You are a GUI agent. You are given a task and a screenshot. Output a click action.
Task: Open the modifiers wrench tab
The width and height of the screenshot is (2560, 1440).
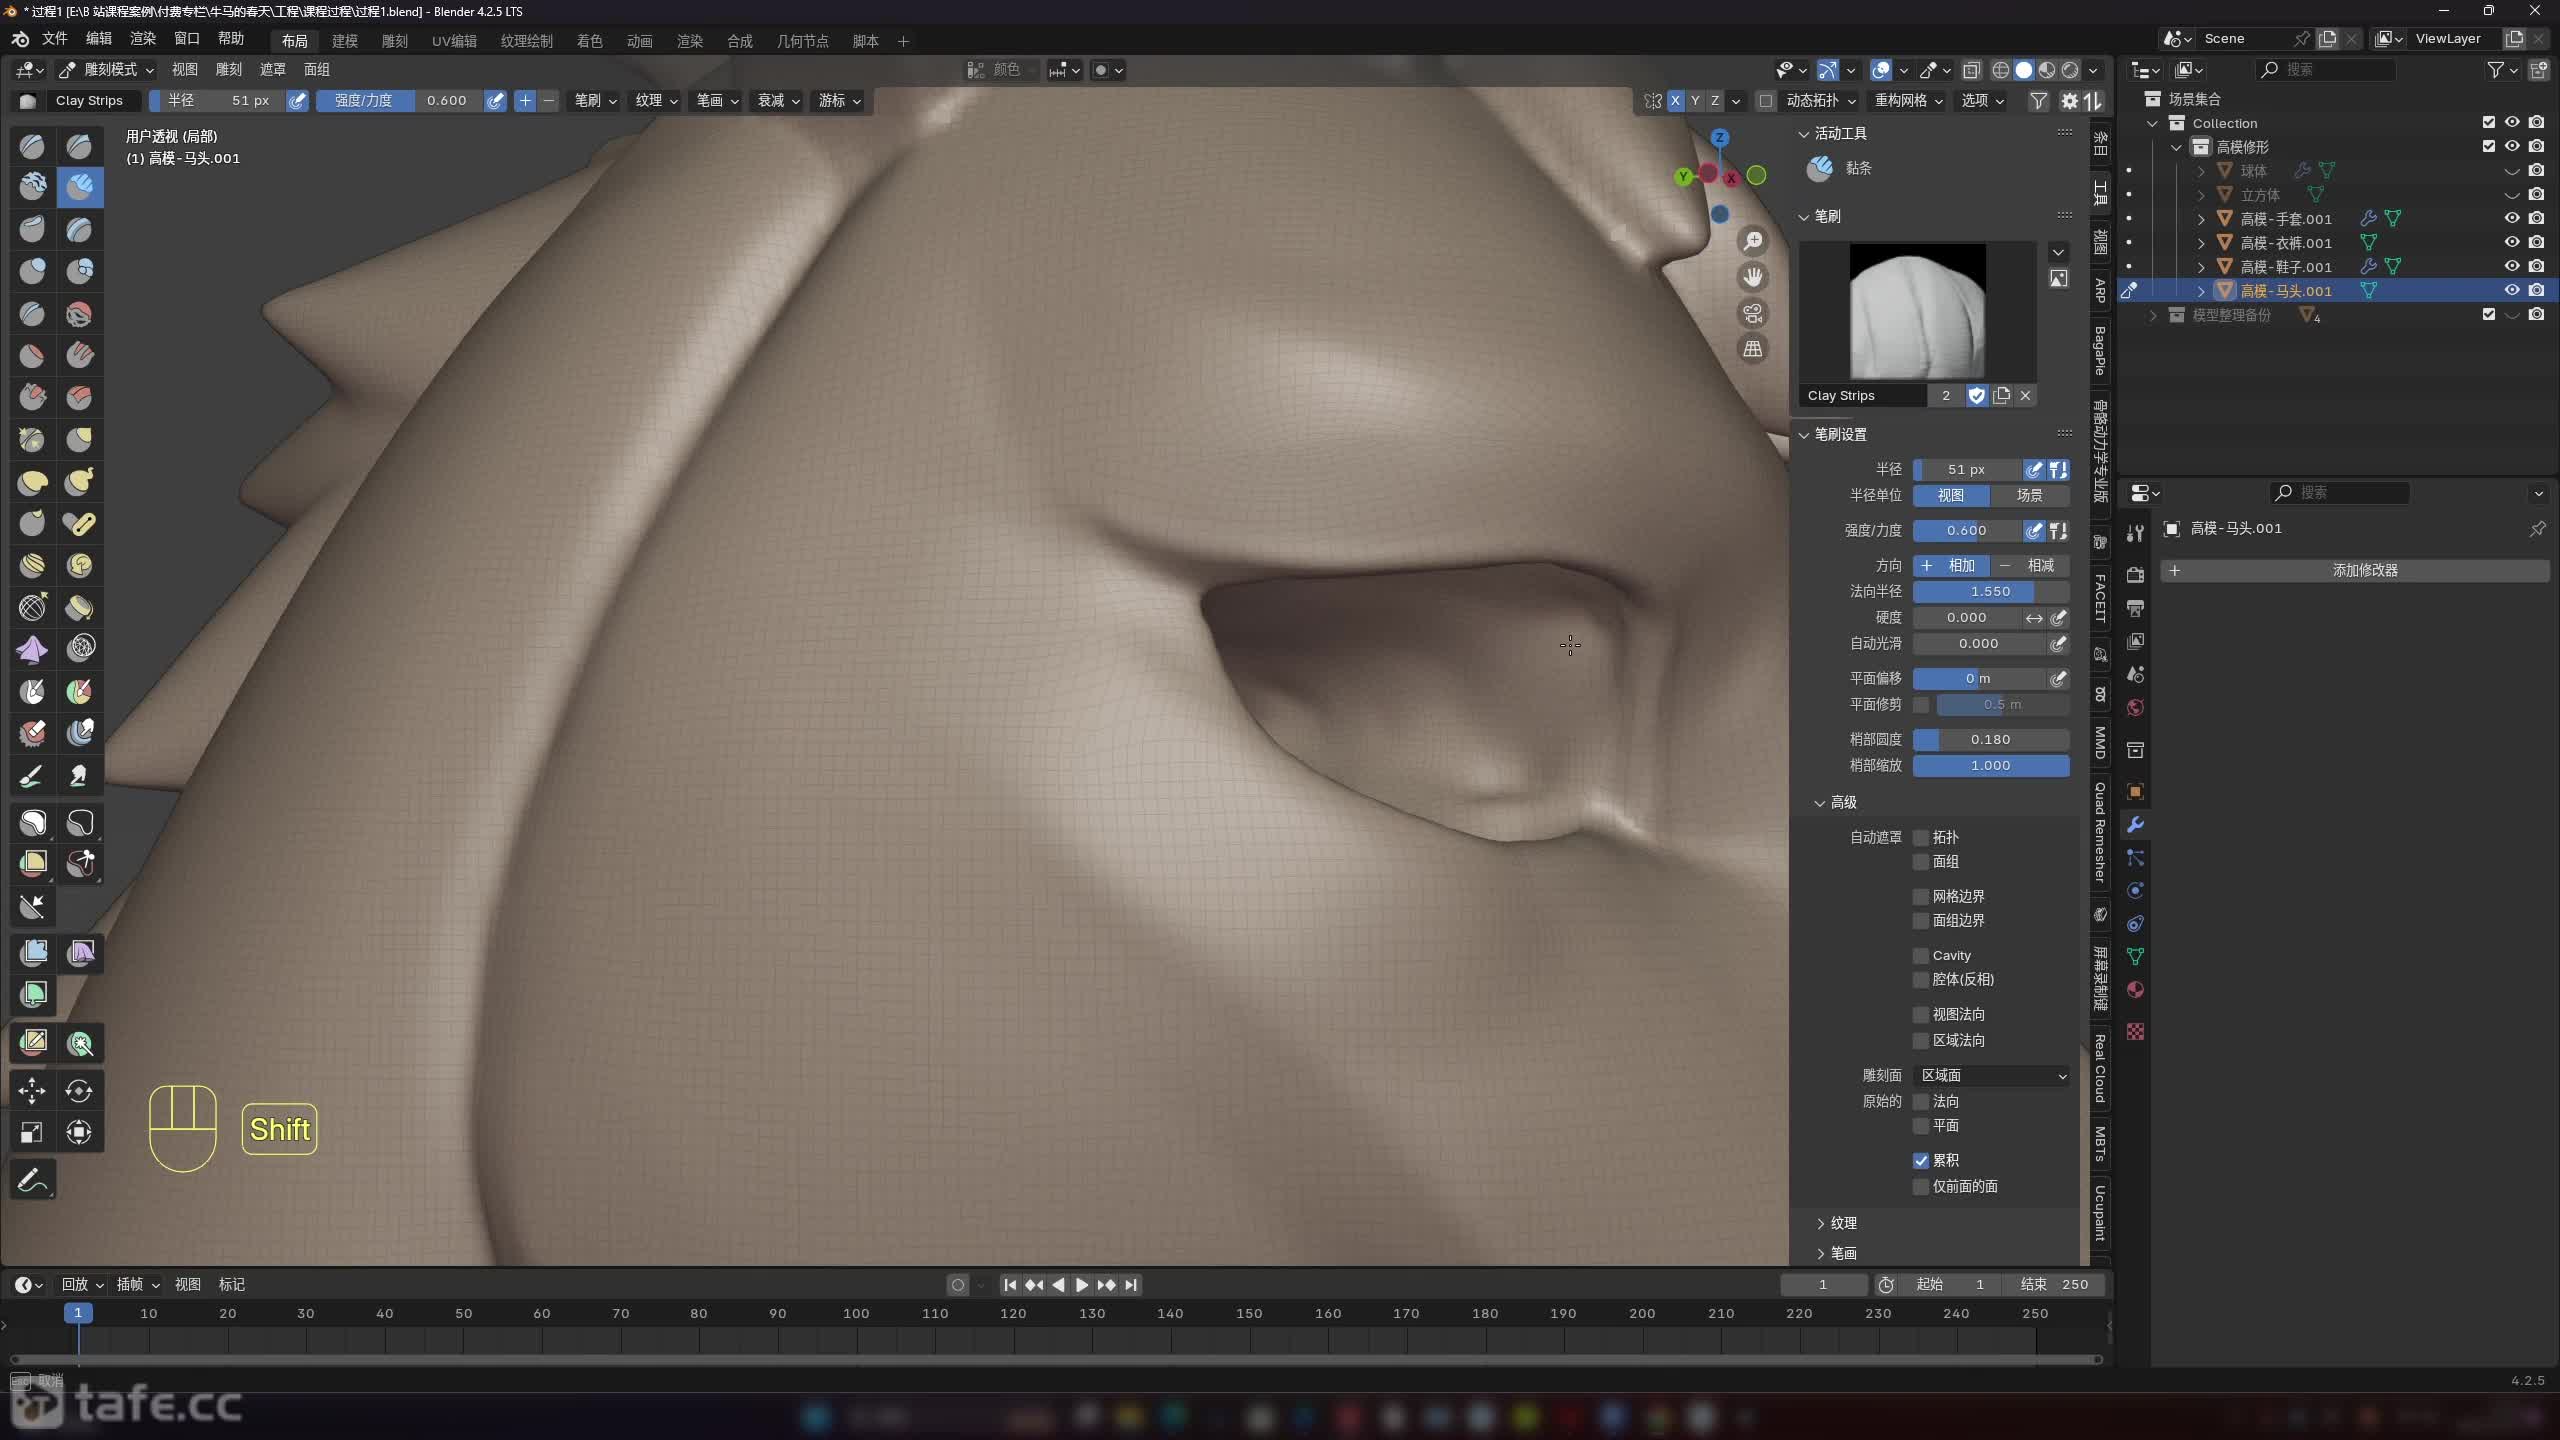coord(2135,825)
